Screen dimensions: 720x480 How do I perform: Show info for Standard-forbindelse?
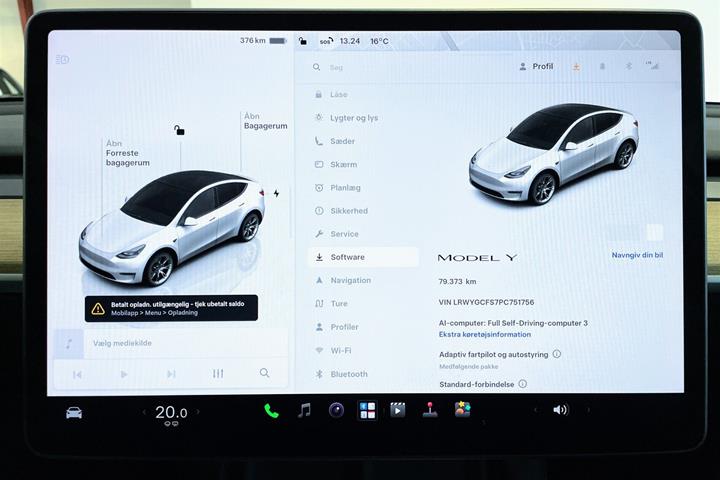523,384
